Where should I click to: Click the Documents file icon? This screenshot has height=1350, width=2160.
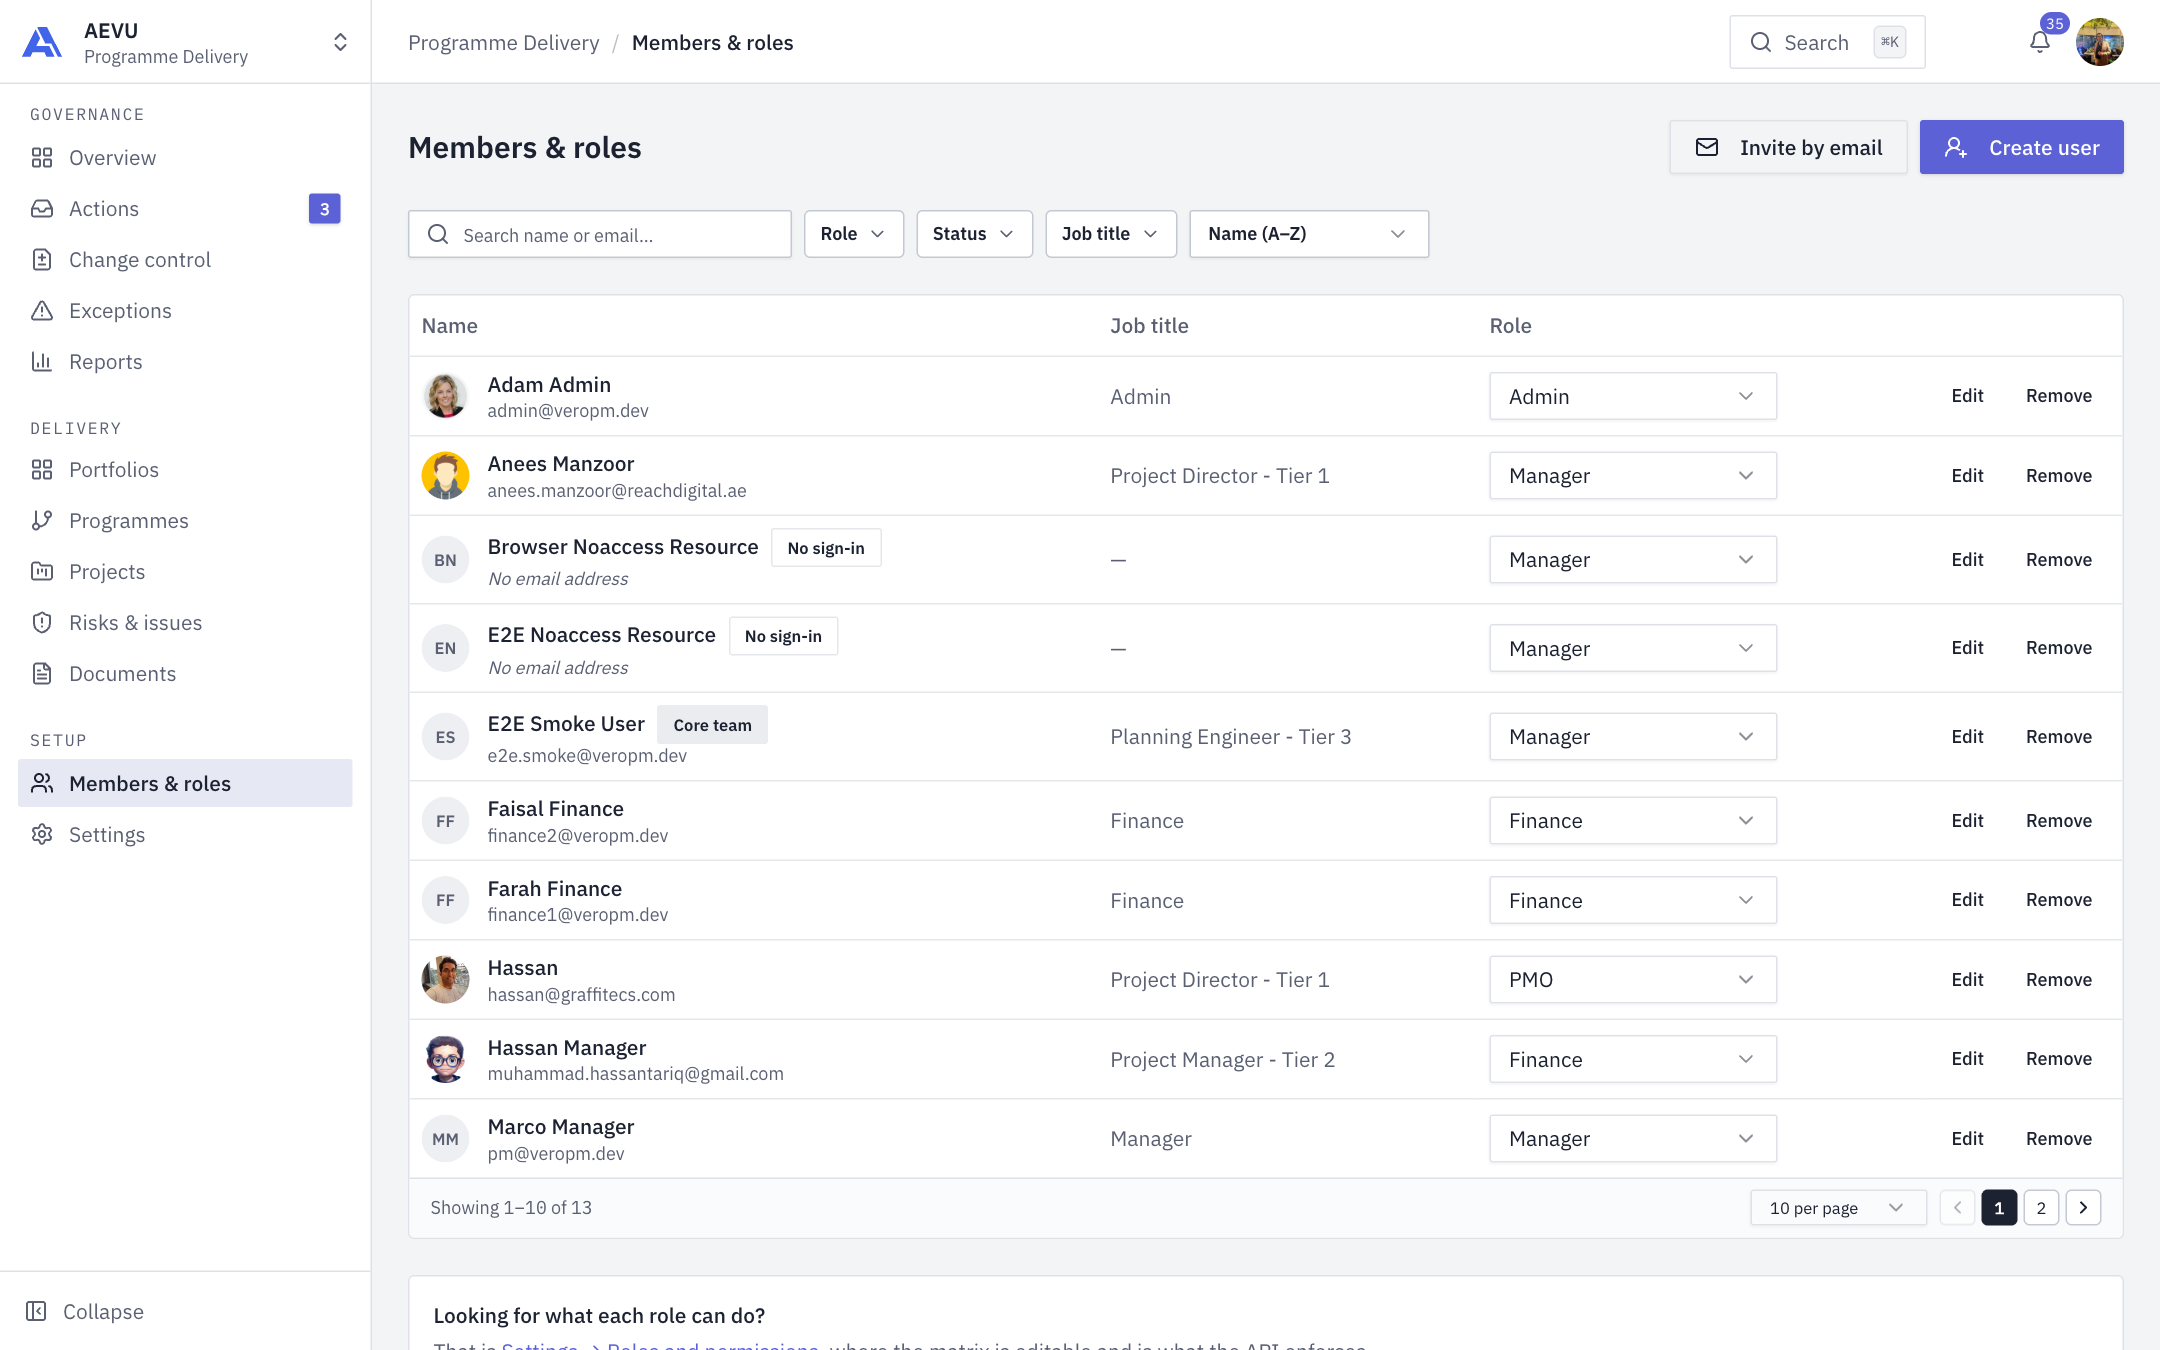(x=42, y=674)
